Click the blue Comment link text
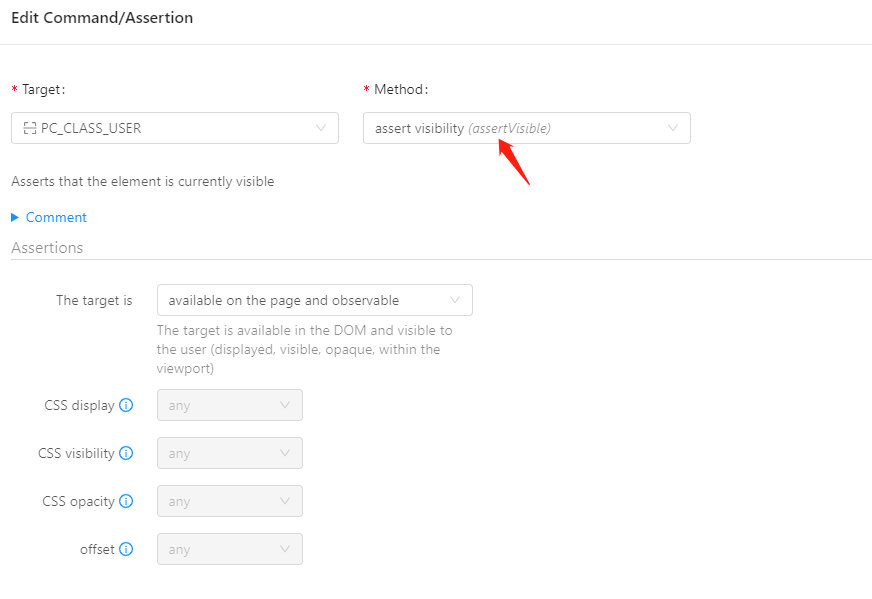 tap(56, 217)
